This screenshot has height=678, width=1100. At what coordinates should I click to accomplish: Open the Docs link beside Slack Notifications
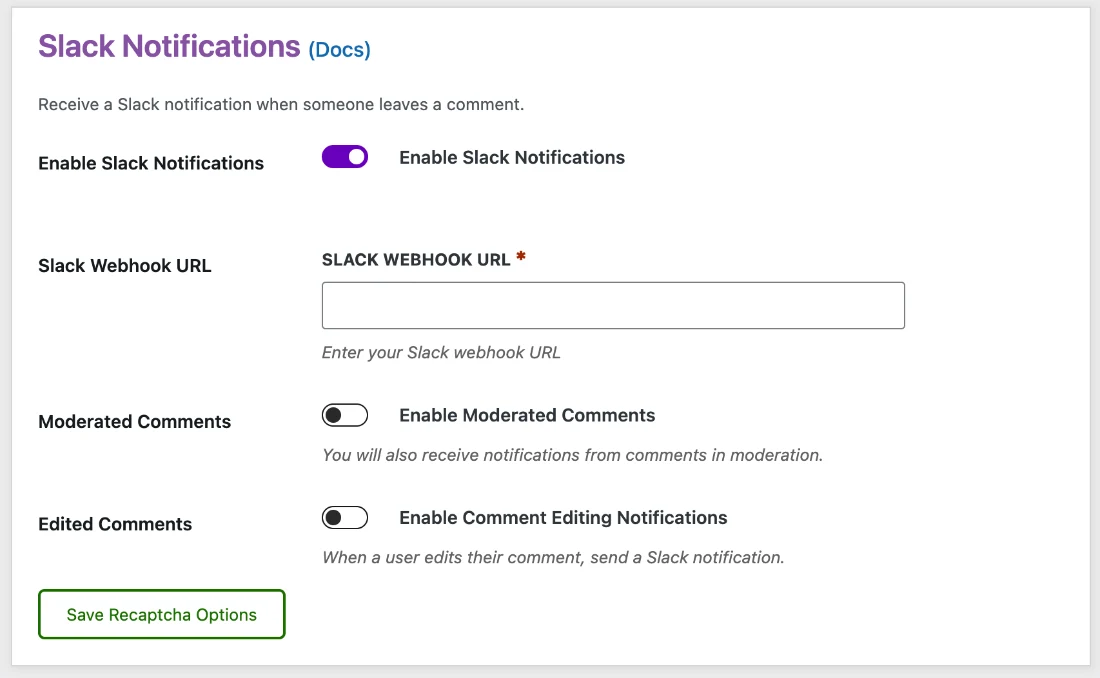coord(340,50)
